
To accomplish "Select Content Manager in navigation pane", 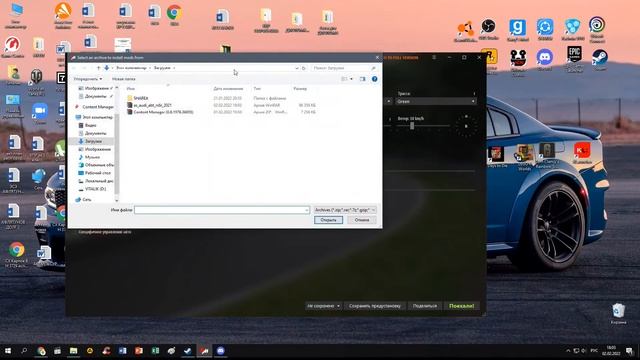I will click(x=98, y=107).
